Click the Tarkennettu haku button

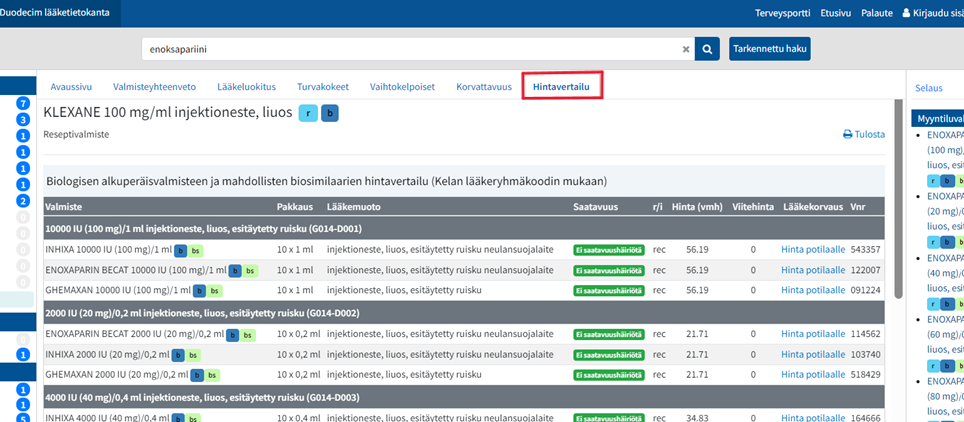pyautogui.click(x=770, y=49)
